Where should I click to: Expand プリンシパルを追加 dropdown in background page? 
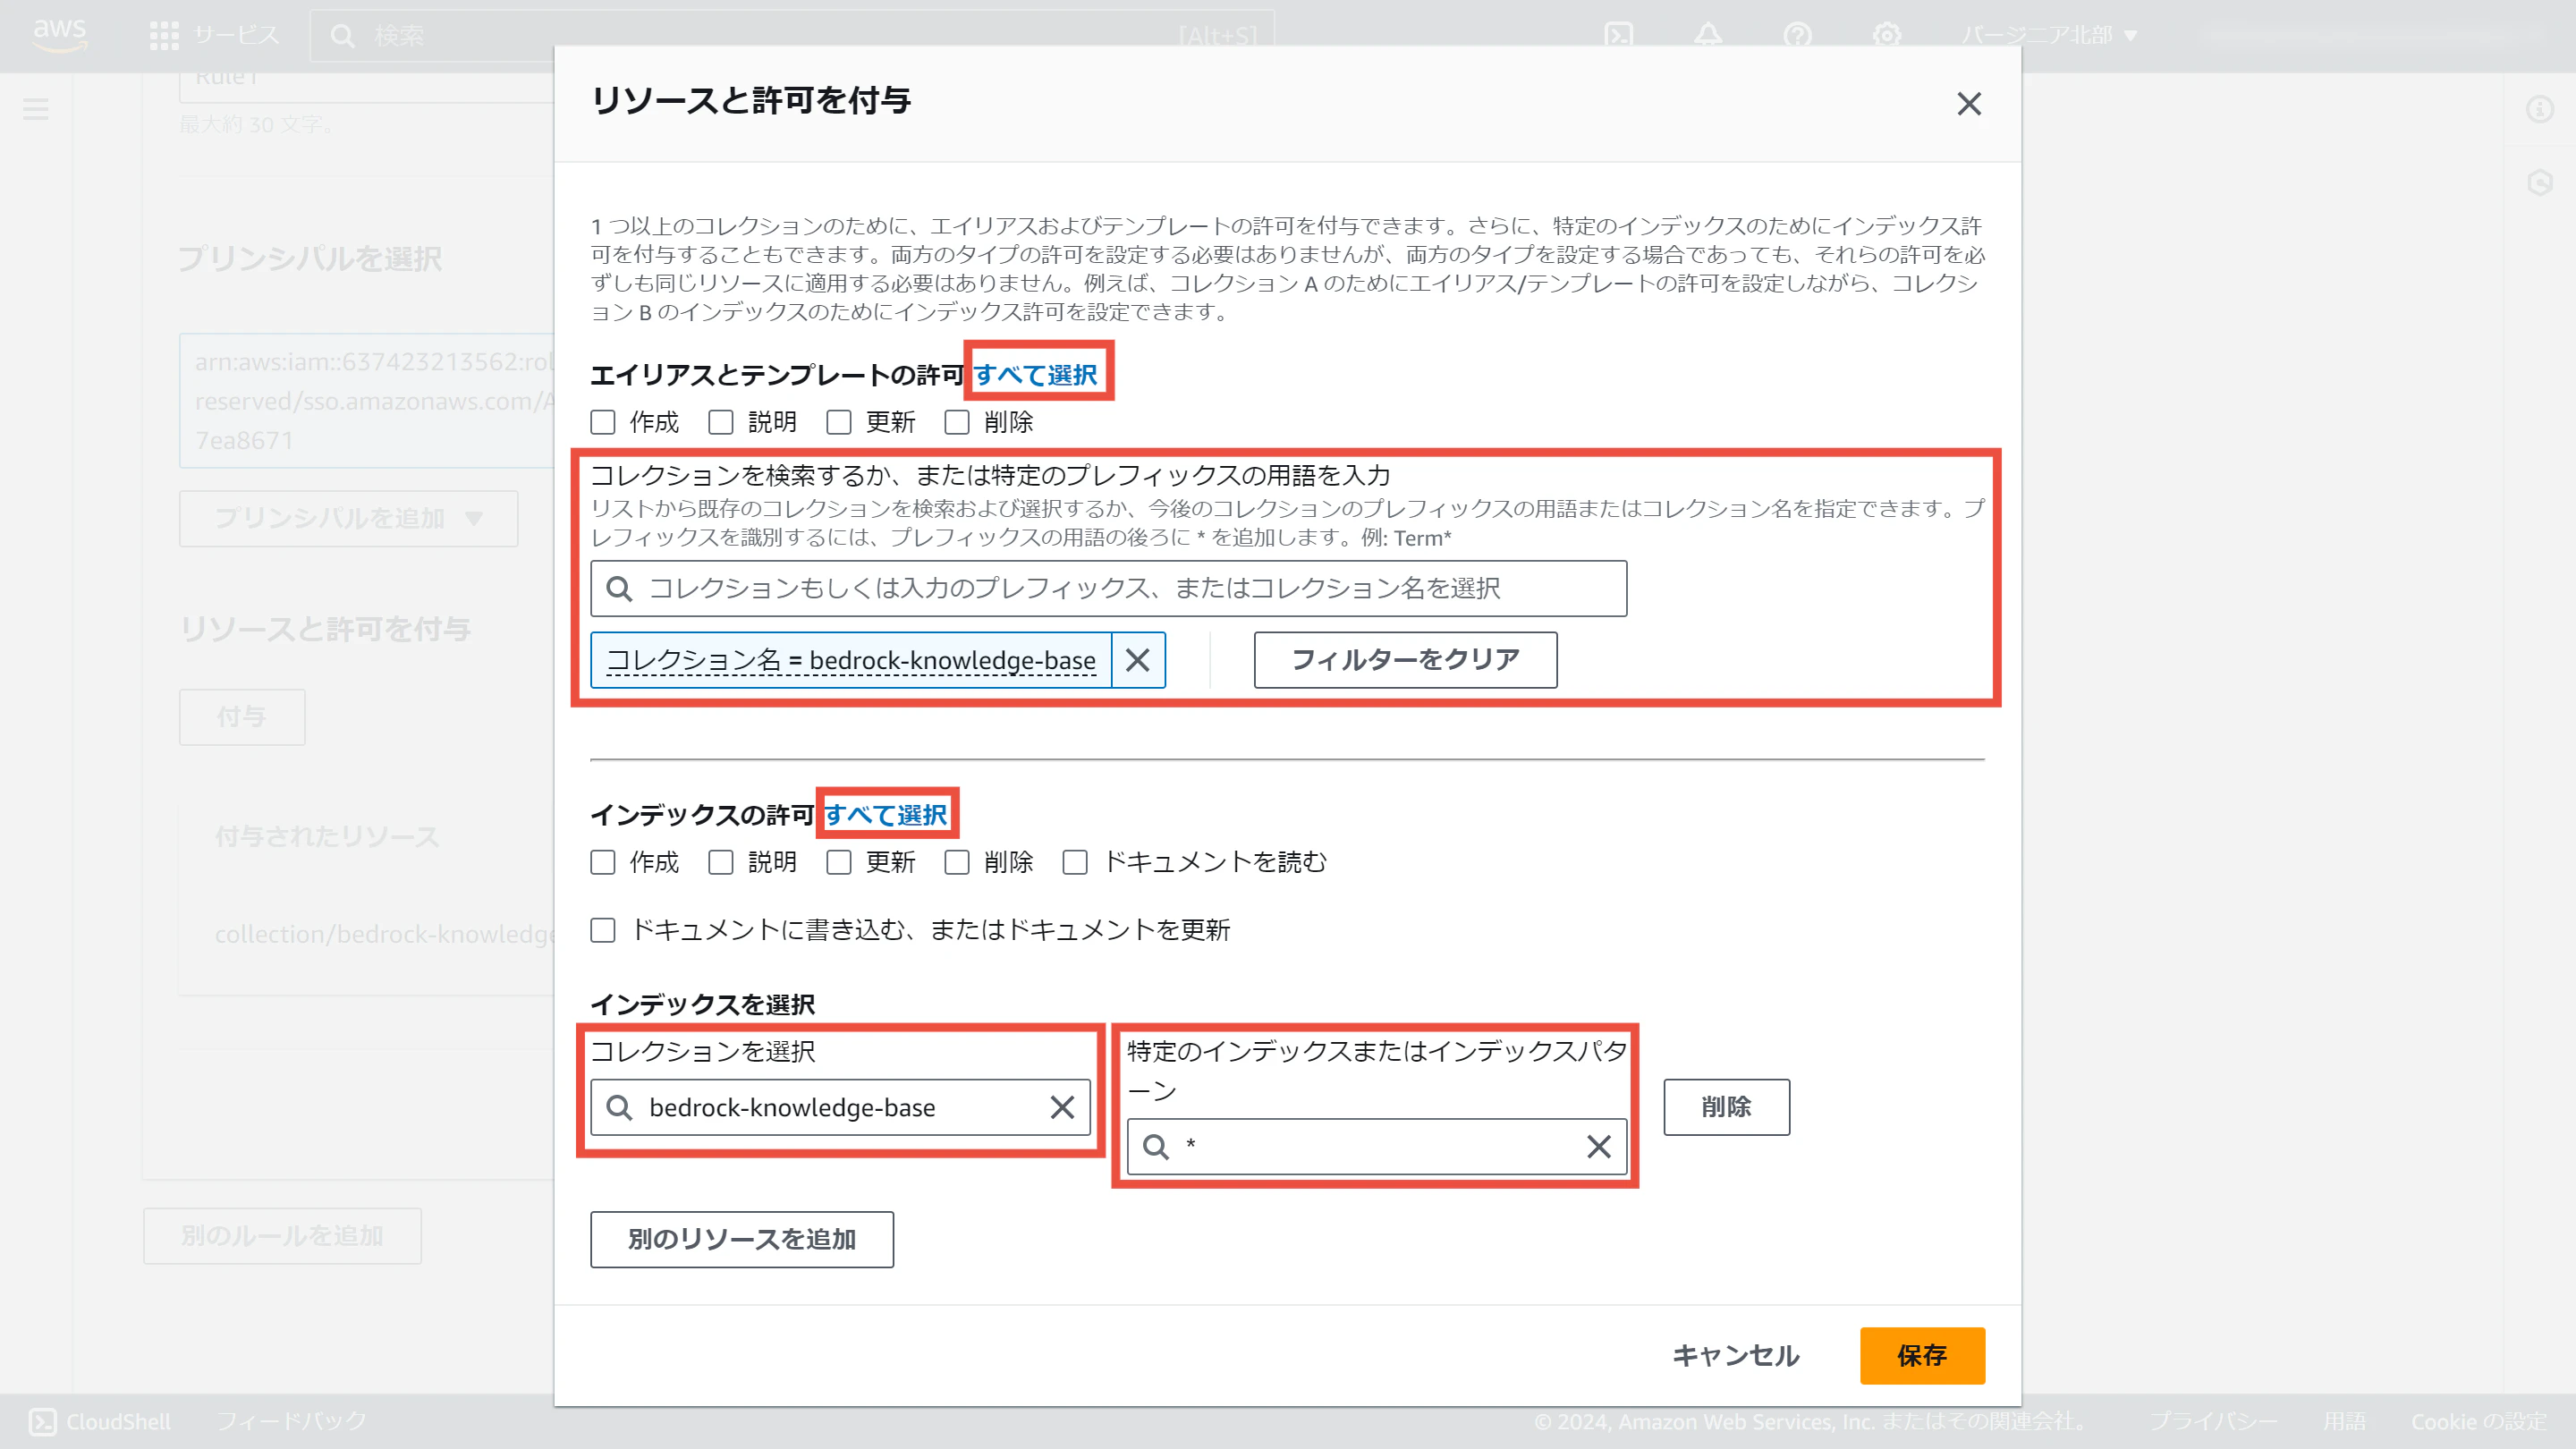(348, 518)
